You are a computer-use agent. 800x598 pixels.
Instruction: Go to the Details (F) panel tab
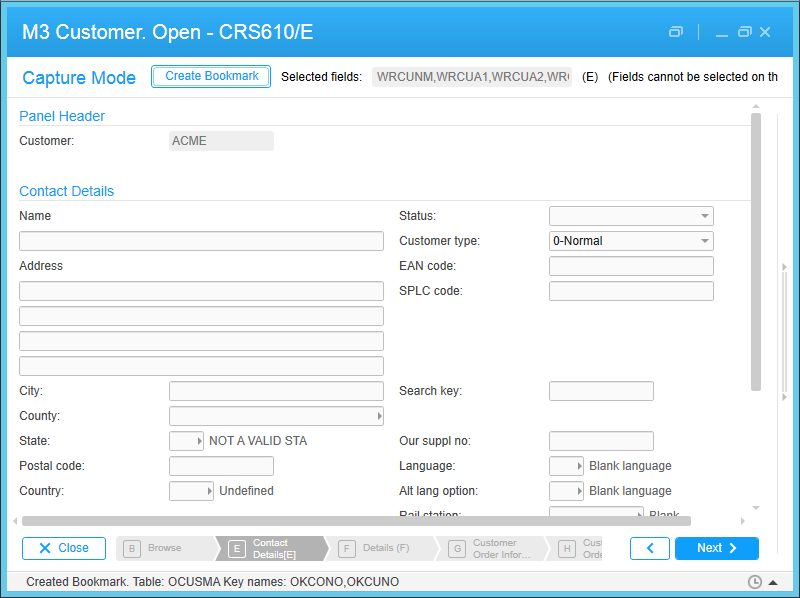[385, 548]
